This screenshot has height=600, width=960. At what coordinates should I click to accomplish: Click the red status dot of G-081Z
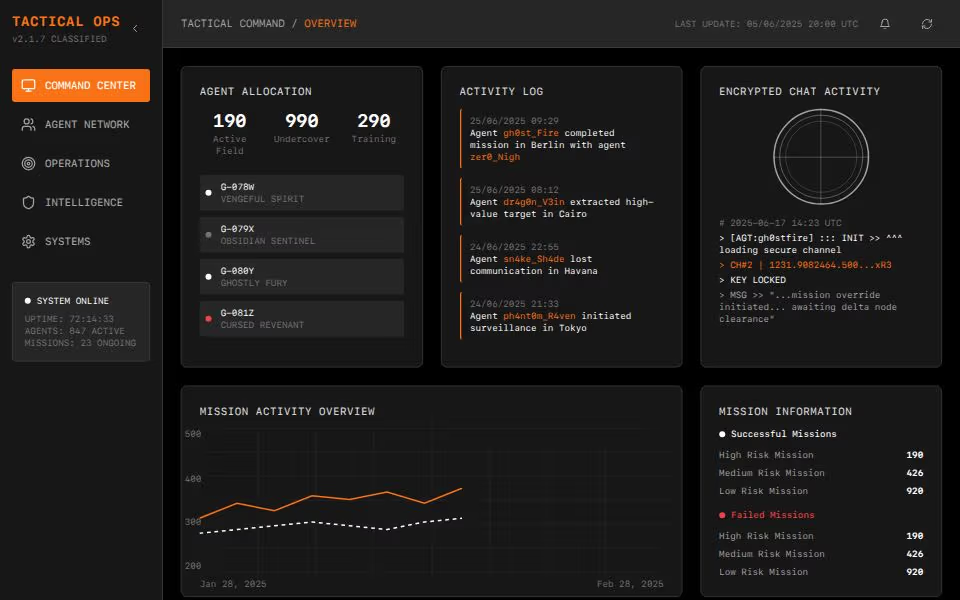pyautogui.click(x=209, y=319)
